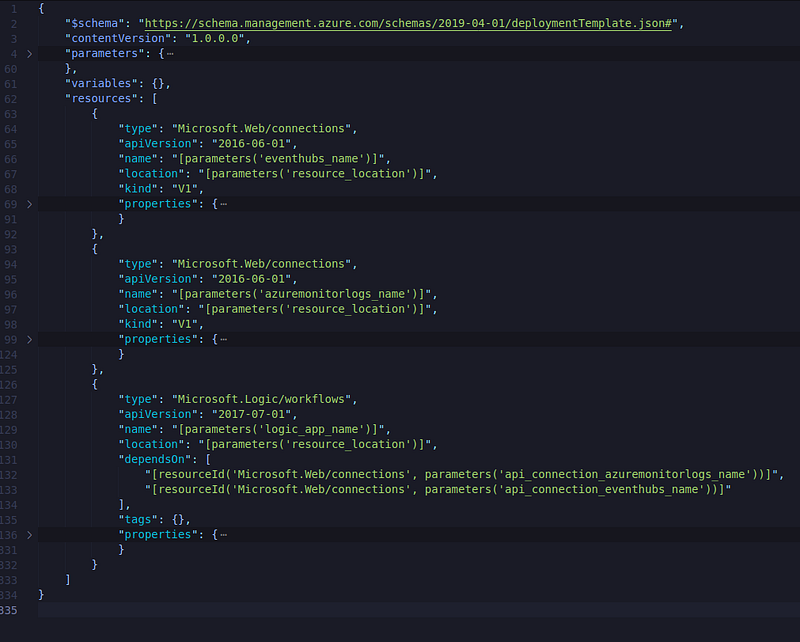Click 'resource_location' on line 67
Viewport: 800px width, 642px height.
point(348,174)
